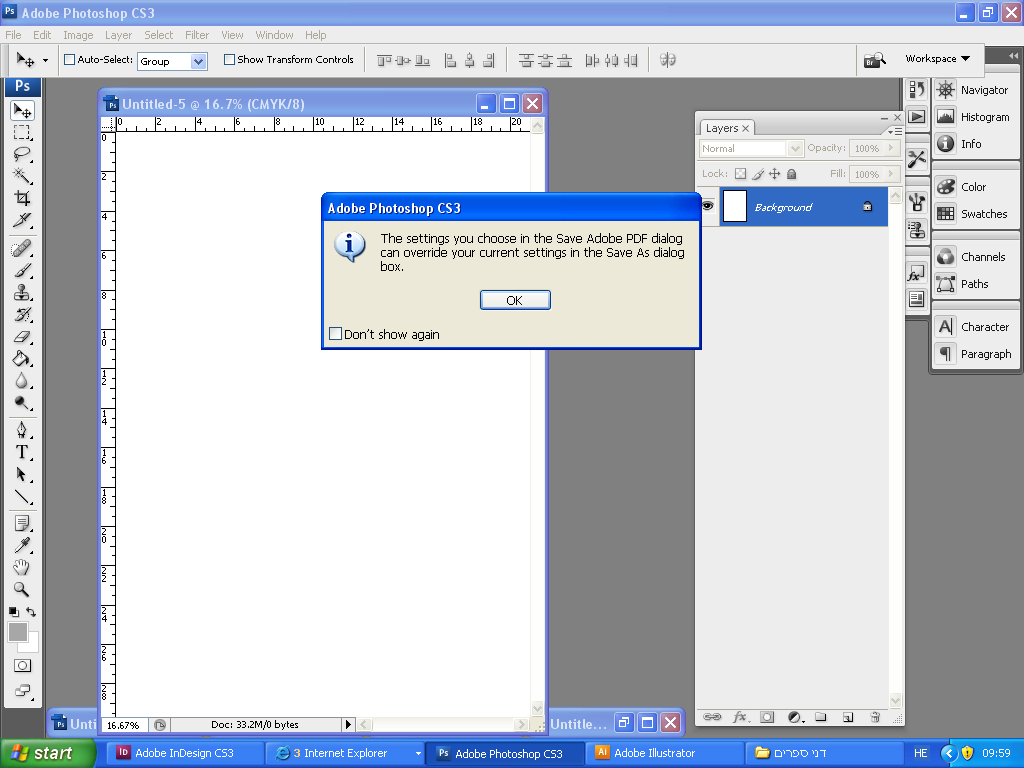Click OK in the PDF settings dialog
Screen dimensions: 1024x768
pos(515,300)
